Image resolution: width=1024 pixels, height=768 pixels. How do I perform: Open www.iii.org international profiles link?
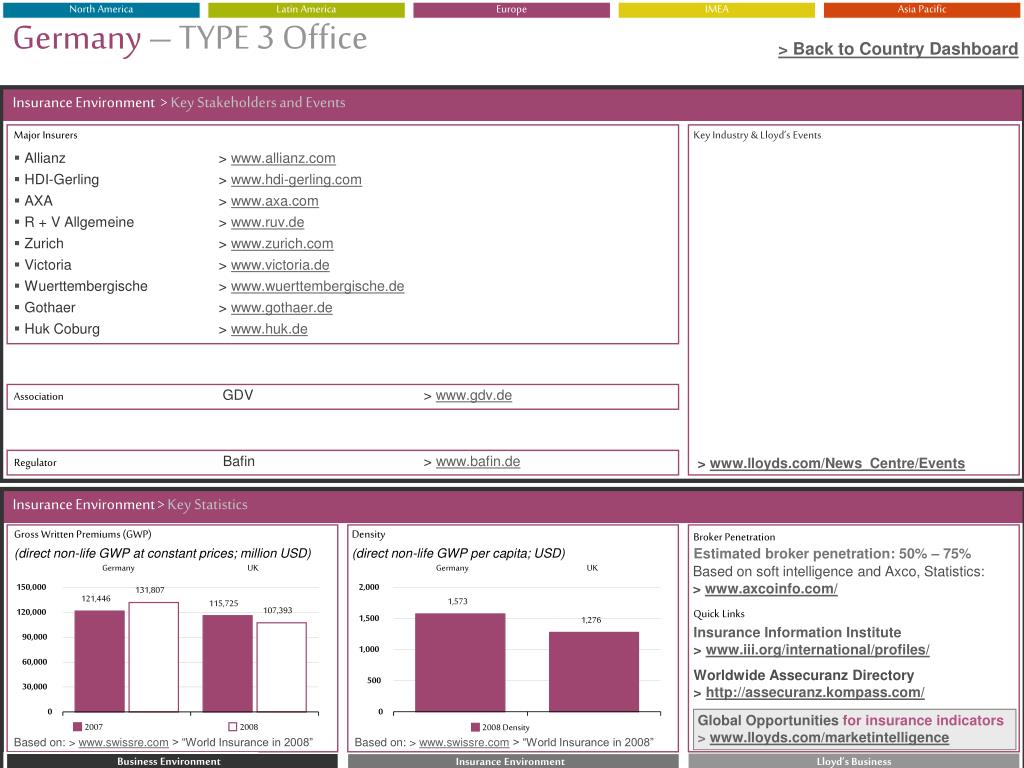tap(818, 650)
